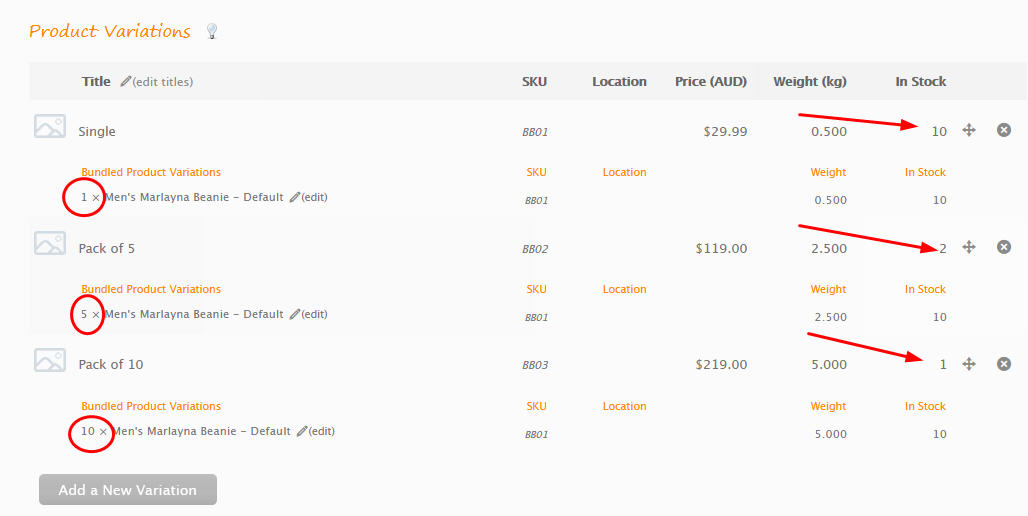Screen dimensions: 1028x516
Task: Open the edit titles pencil link
Action: [157, 82]
